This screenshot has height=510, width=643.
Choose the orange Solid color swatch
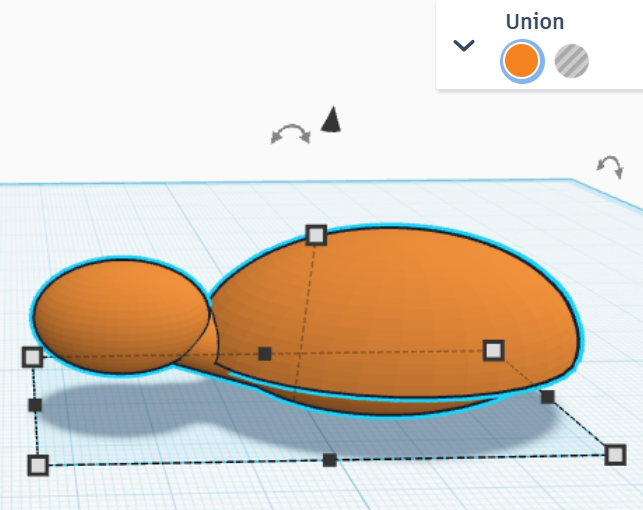(x=521, y=61)
